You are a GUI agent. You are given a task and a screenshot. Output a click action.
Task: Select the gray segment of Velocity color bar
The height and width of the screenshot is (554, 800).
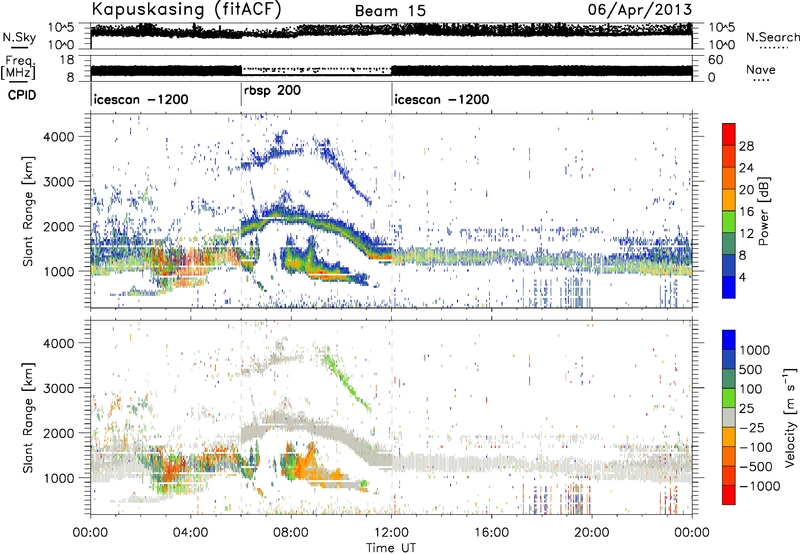coord(729,417)
